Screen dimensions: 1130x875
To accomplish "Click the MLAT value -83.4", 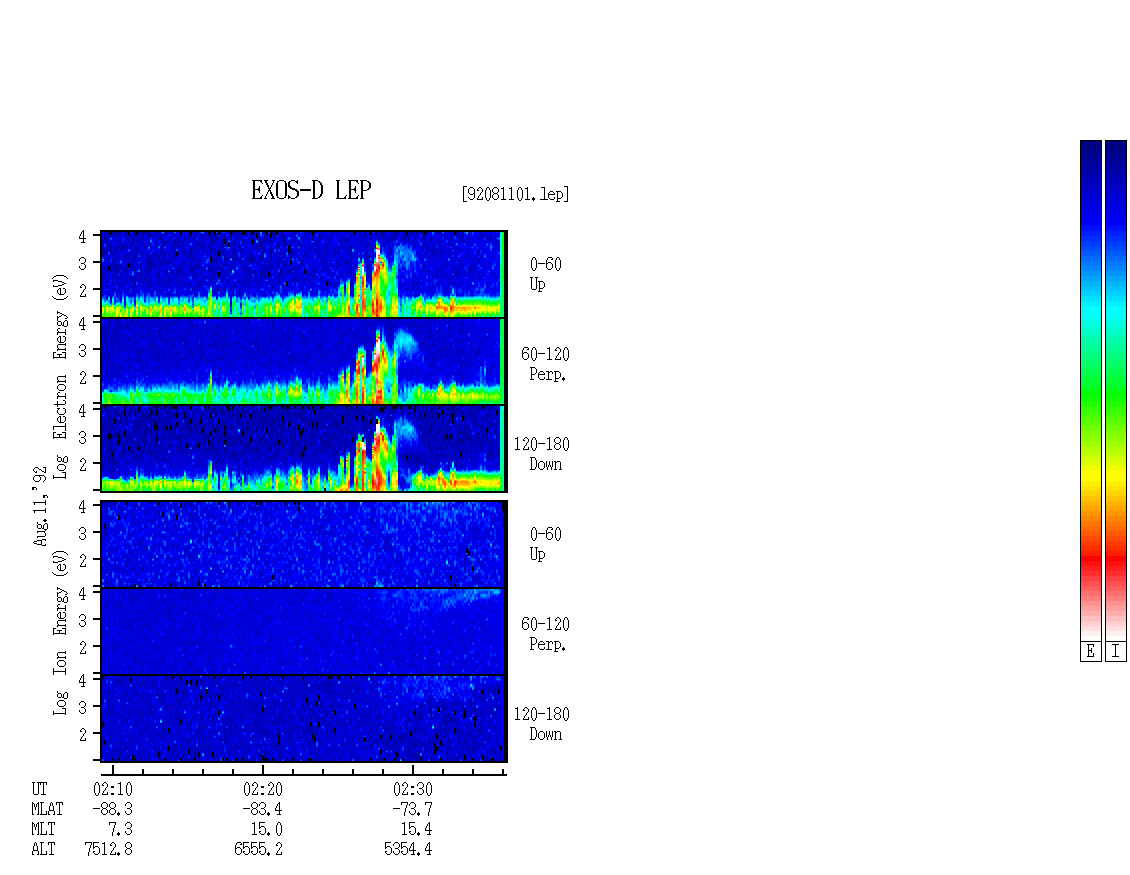I will [x=263, y=809].
